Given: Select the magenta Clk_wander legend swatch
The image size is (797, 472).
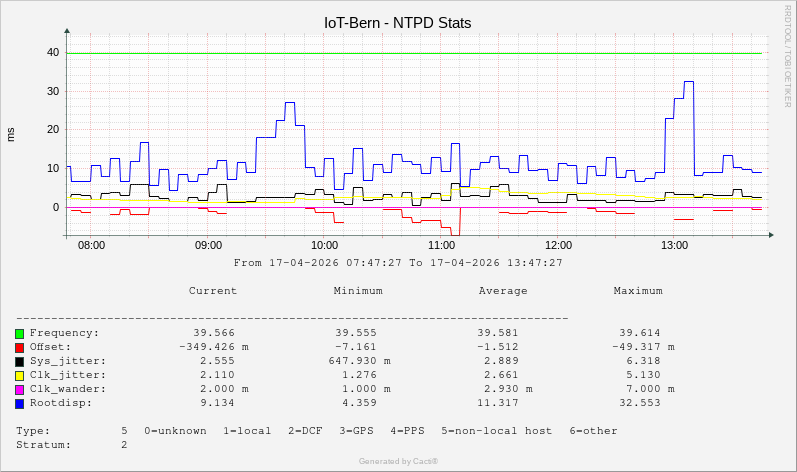Looking at the screenshot, I should (19, 389).
